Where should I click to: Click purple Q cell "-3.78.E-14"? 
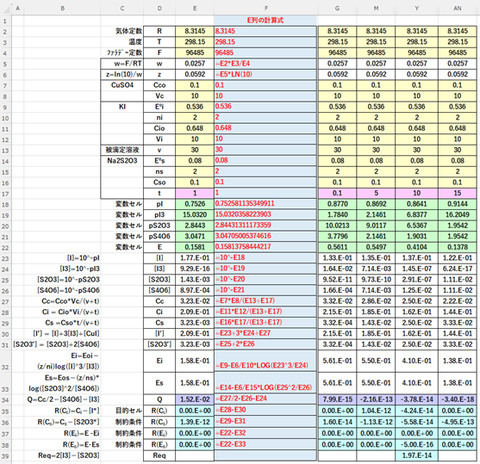tap(417, 399)
